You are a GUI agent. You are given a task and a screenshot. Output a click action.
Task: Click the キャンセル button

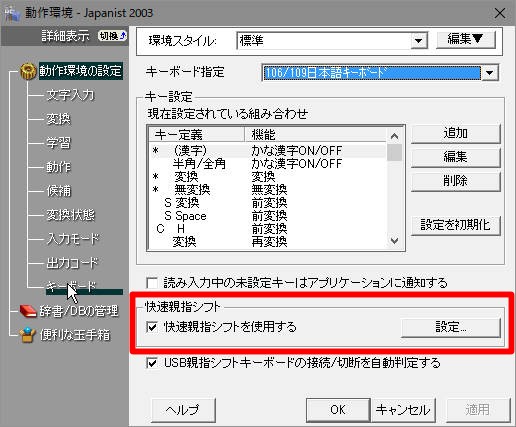pyautogui.click(x=403, y=410)
